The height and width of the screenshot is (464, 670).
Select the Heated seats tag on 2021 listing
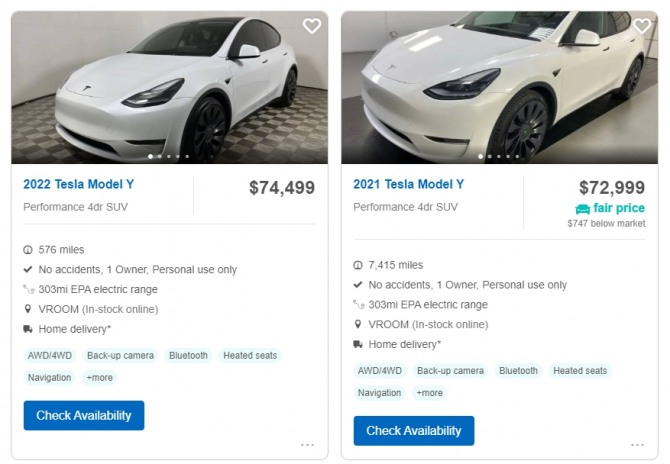[580, 371]
